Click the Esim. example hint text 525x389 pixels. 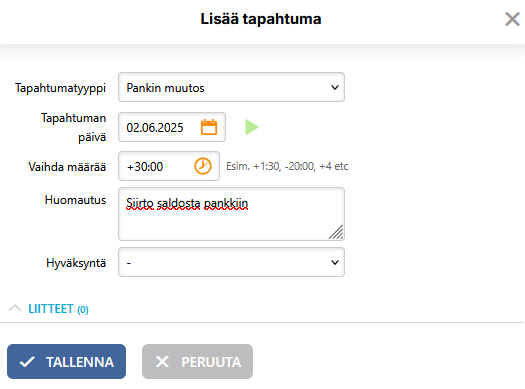287,166
